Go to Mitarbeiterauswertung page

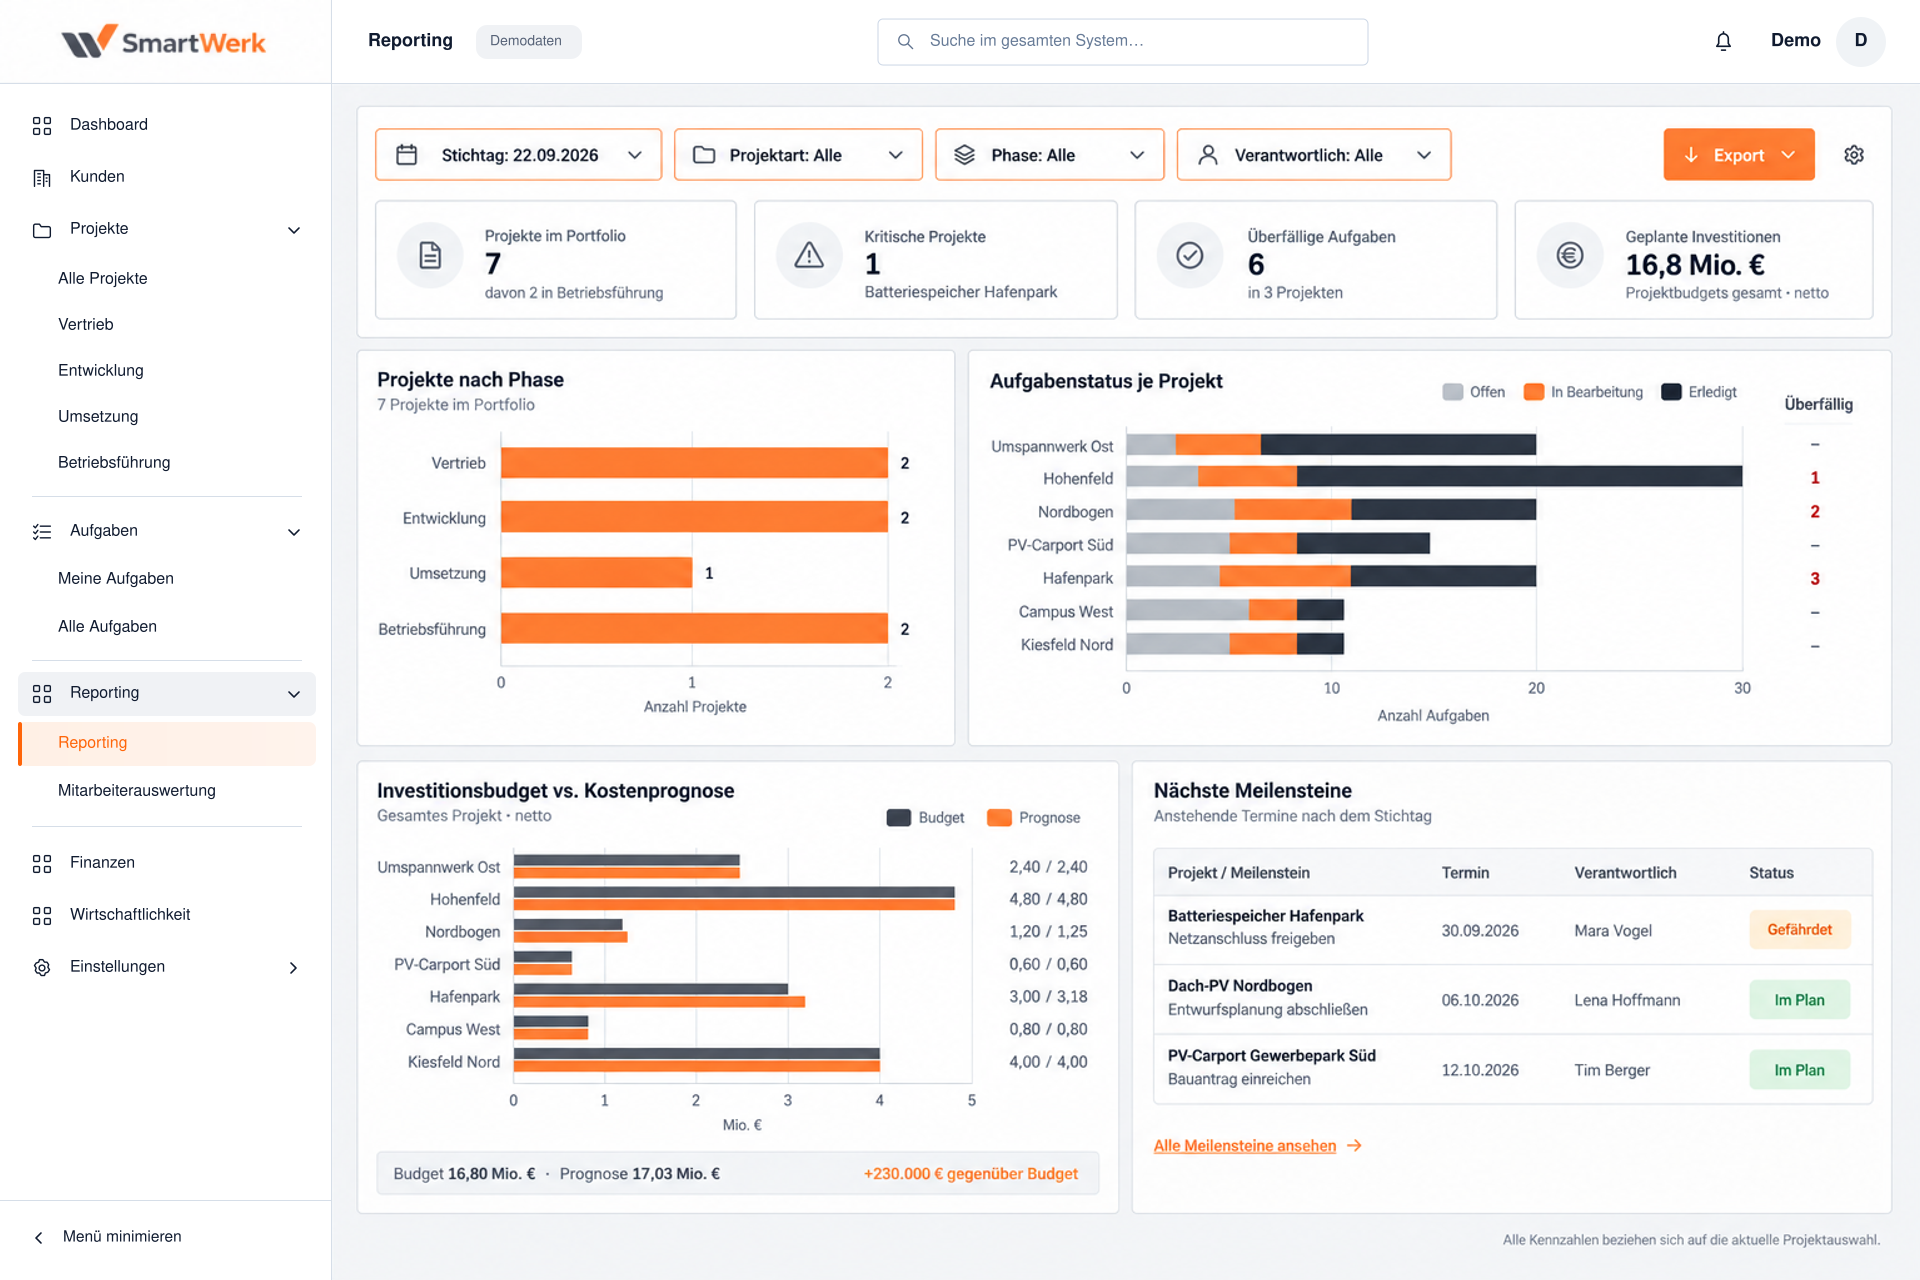coord(137,790)
